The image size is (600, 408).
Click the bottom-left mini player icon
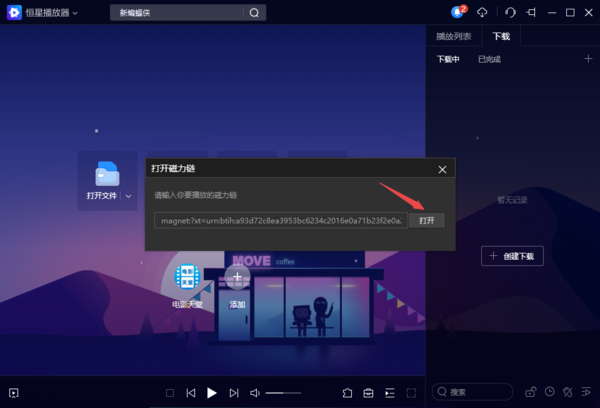tap(14, 393)
